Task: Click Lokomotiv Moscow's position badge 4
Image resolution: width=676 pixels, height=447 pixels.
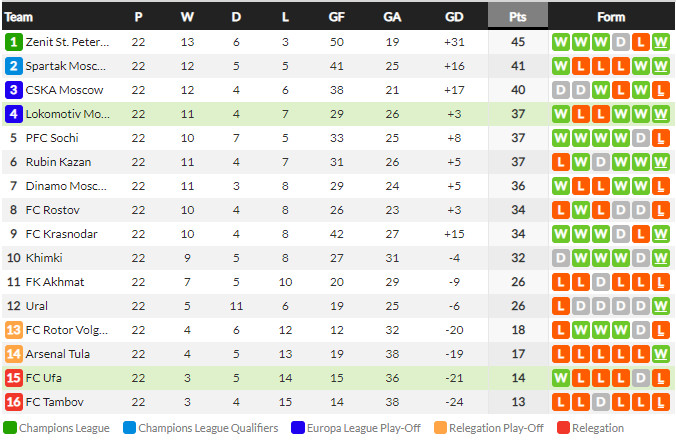Action: (14, 114)
